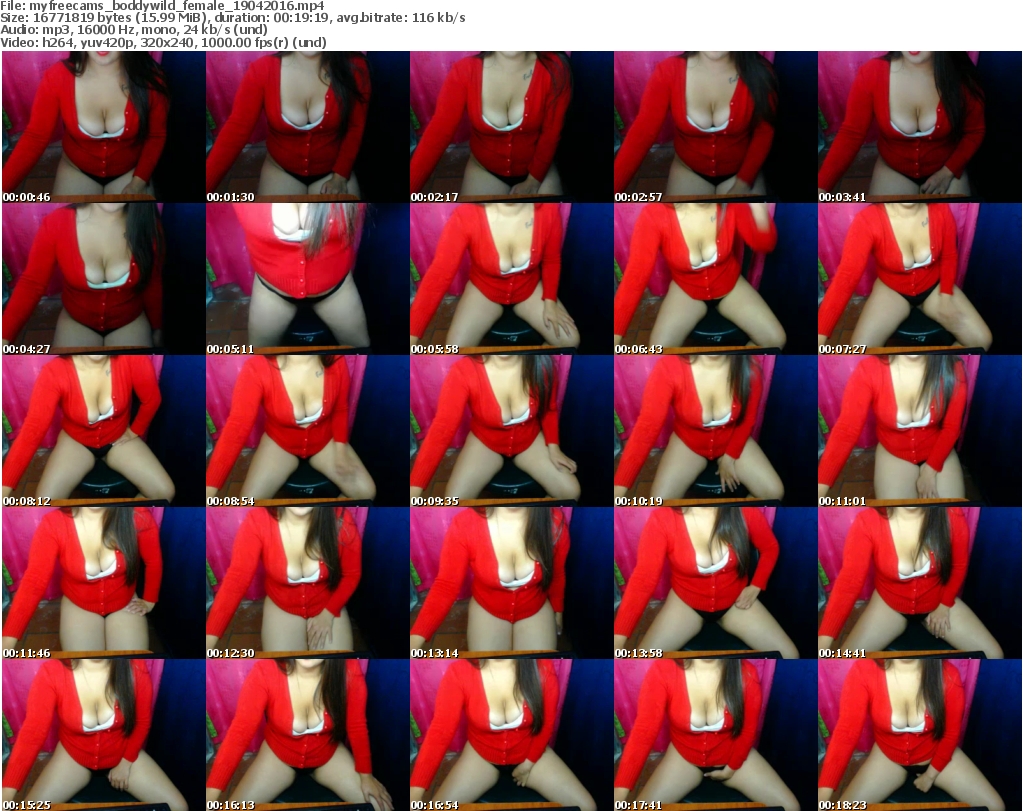Open the frame at 00:06:43
The image size is (1024, 811).
tap(715, 279)
